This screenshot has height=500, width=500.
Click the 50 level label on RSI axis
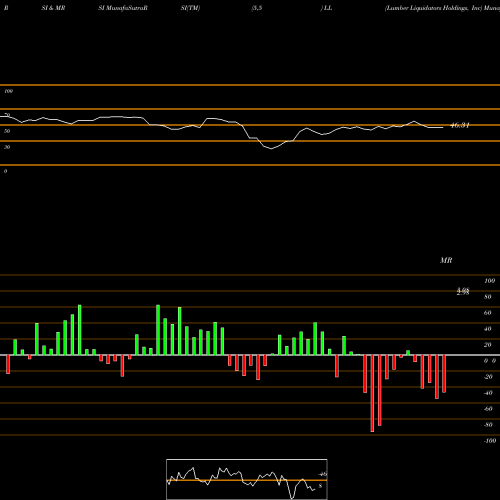[x=7, y=131]
